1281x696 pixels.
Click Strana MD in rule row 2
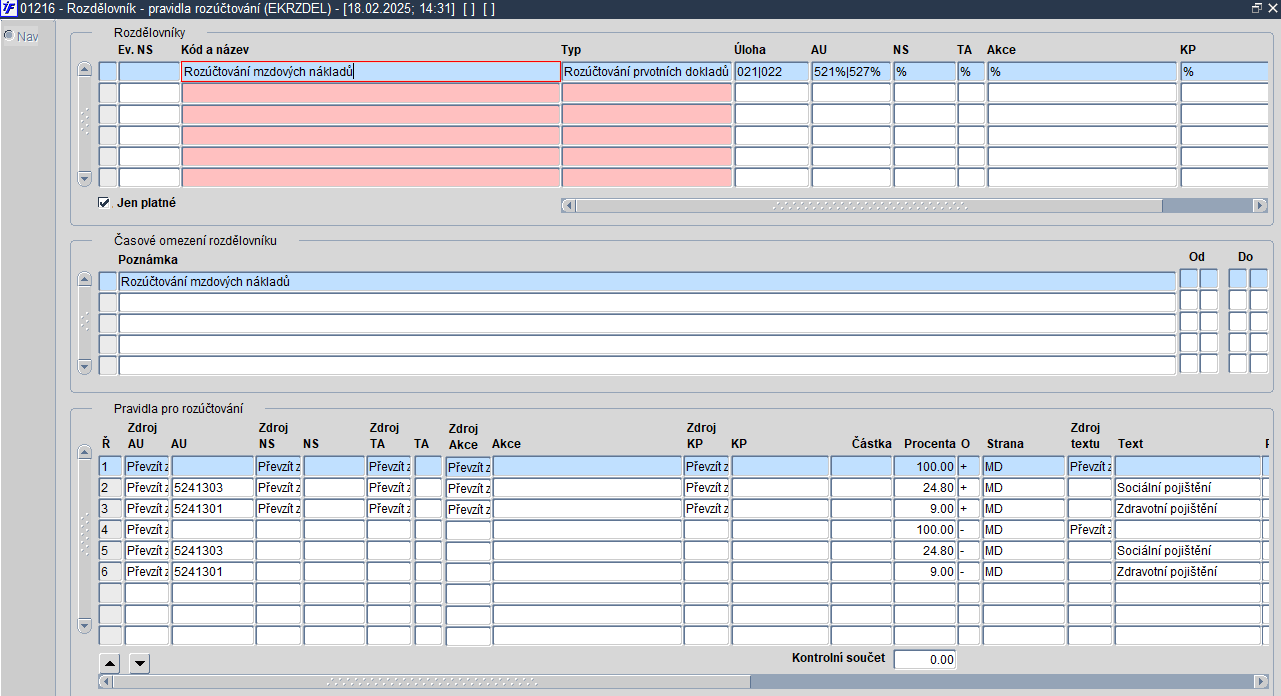(1023, 487)
